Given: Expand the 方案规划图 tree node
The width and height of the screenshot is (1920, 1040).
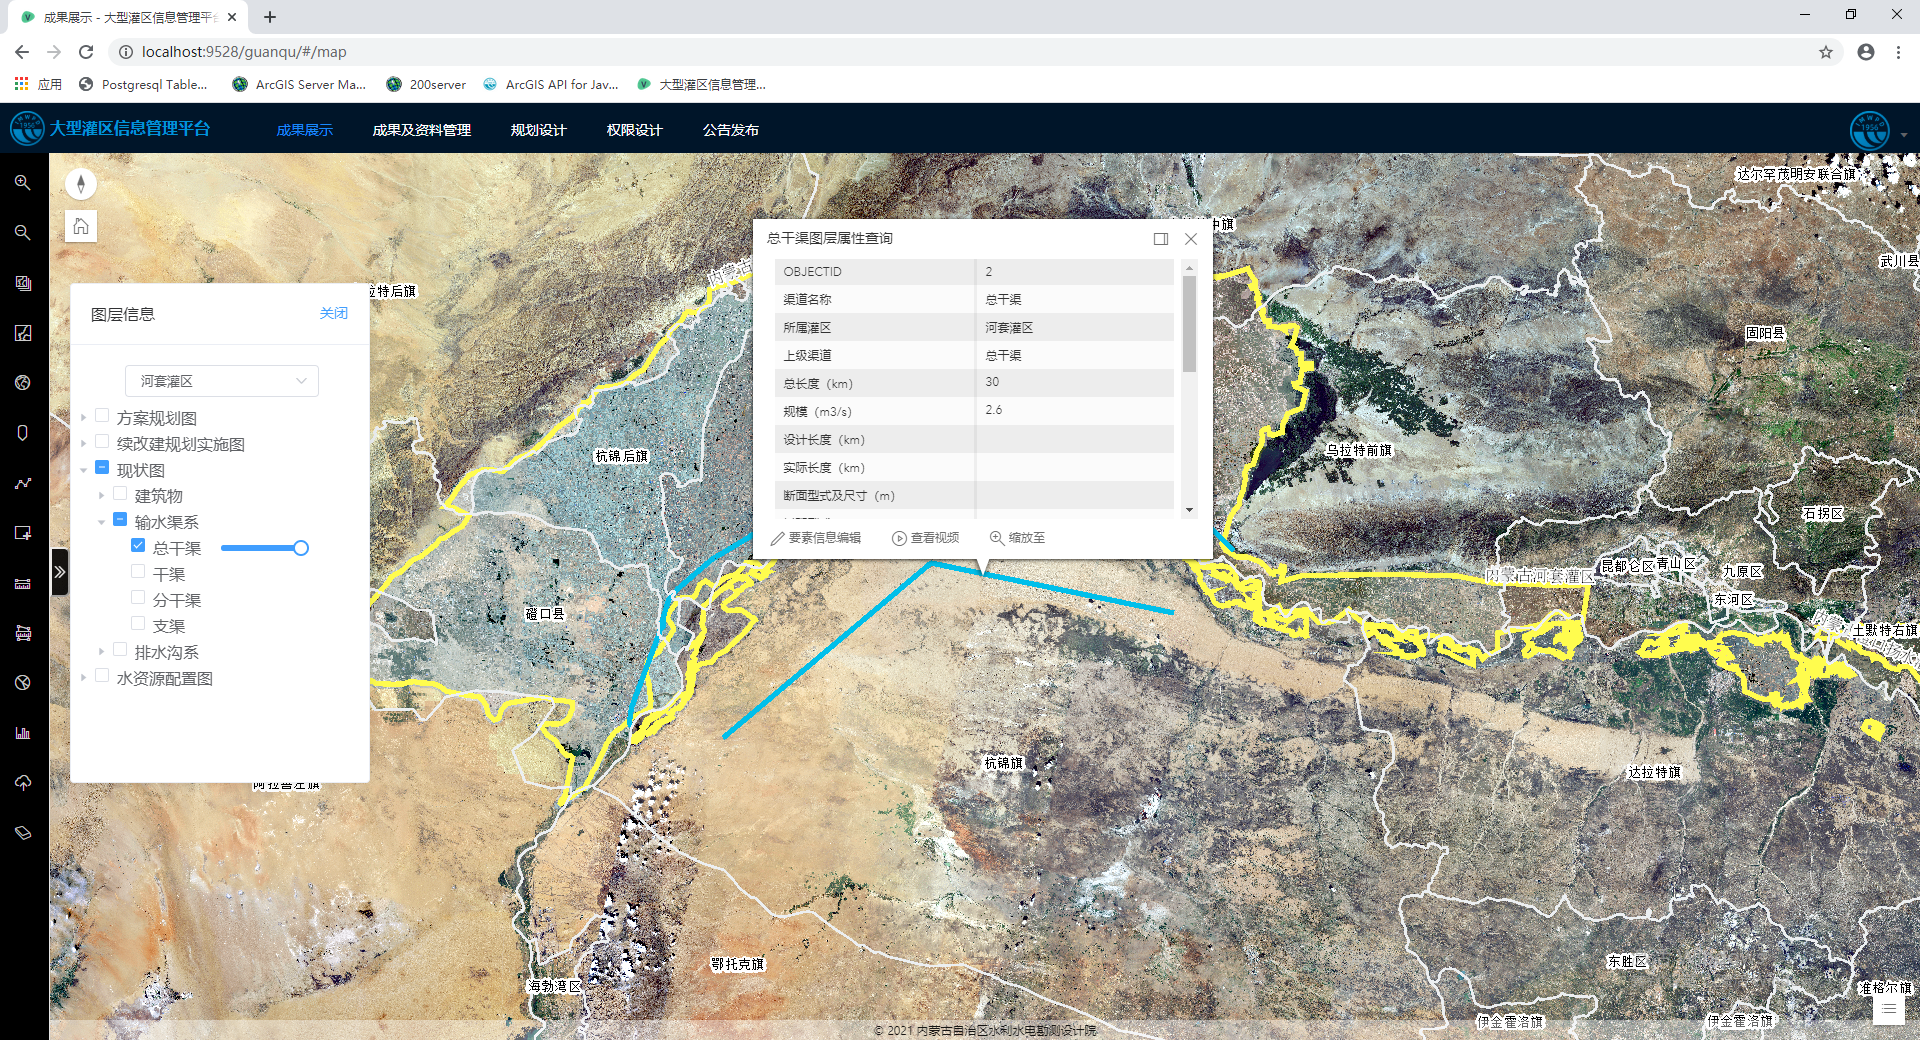Looking at the screenshot, I should click(x=83, y=417).
